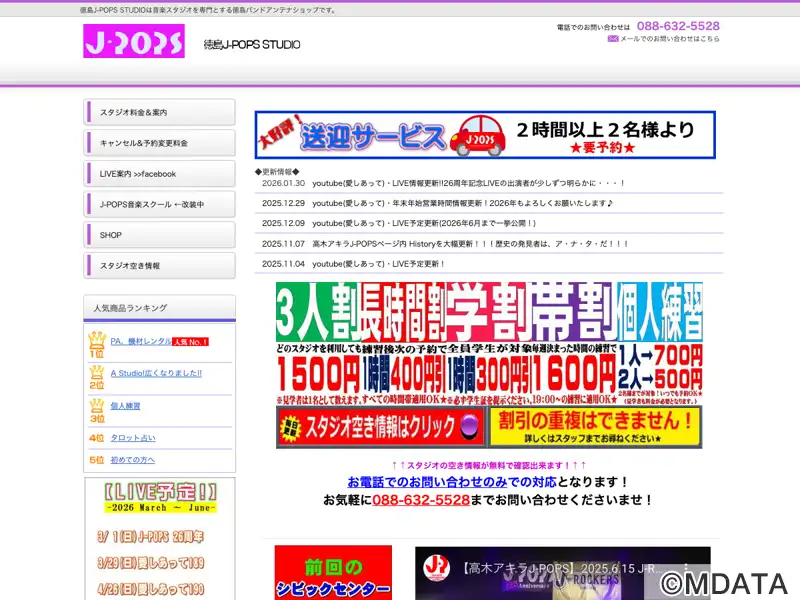
Task: Click the mail envelope icon in header
Action: (x=612, y=39)
